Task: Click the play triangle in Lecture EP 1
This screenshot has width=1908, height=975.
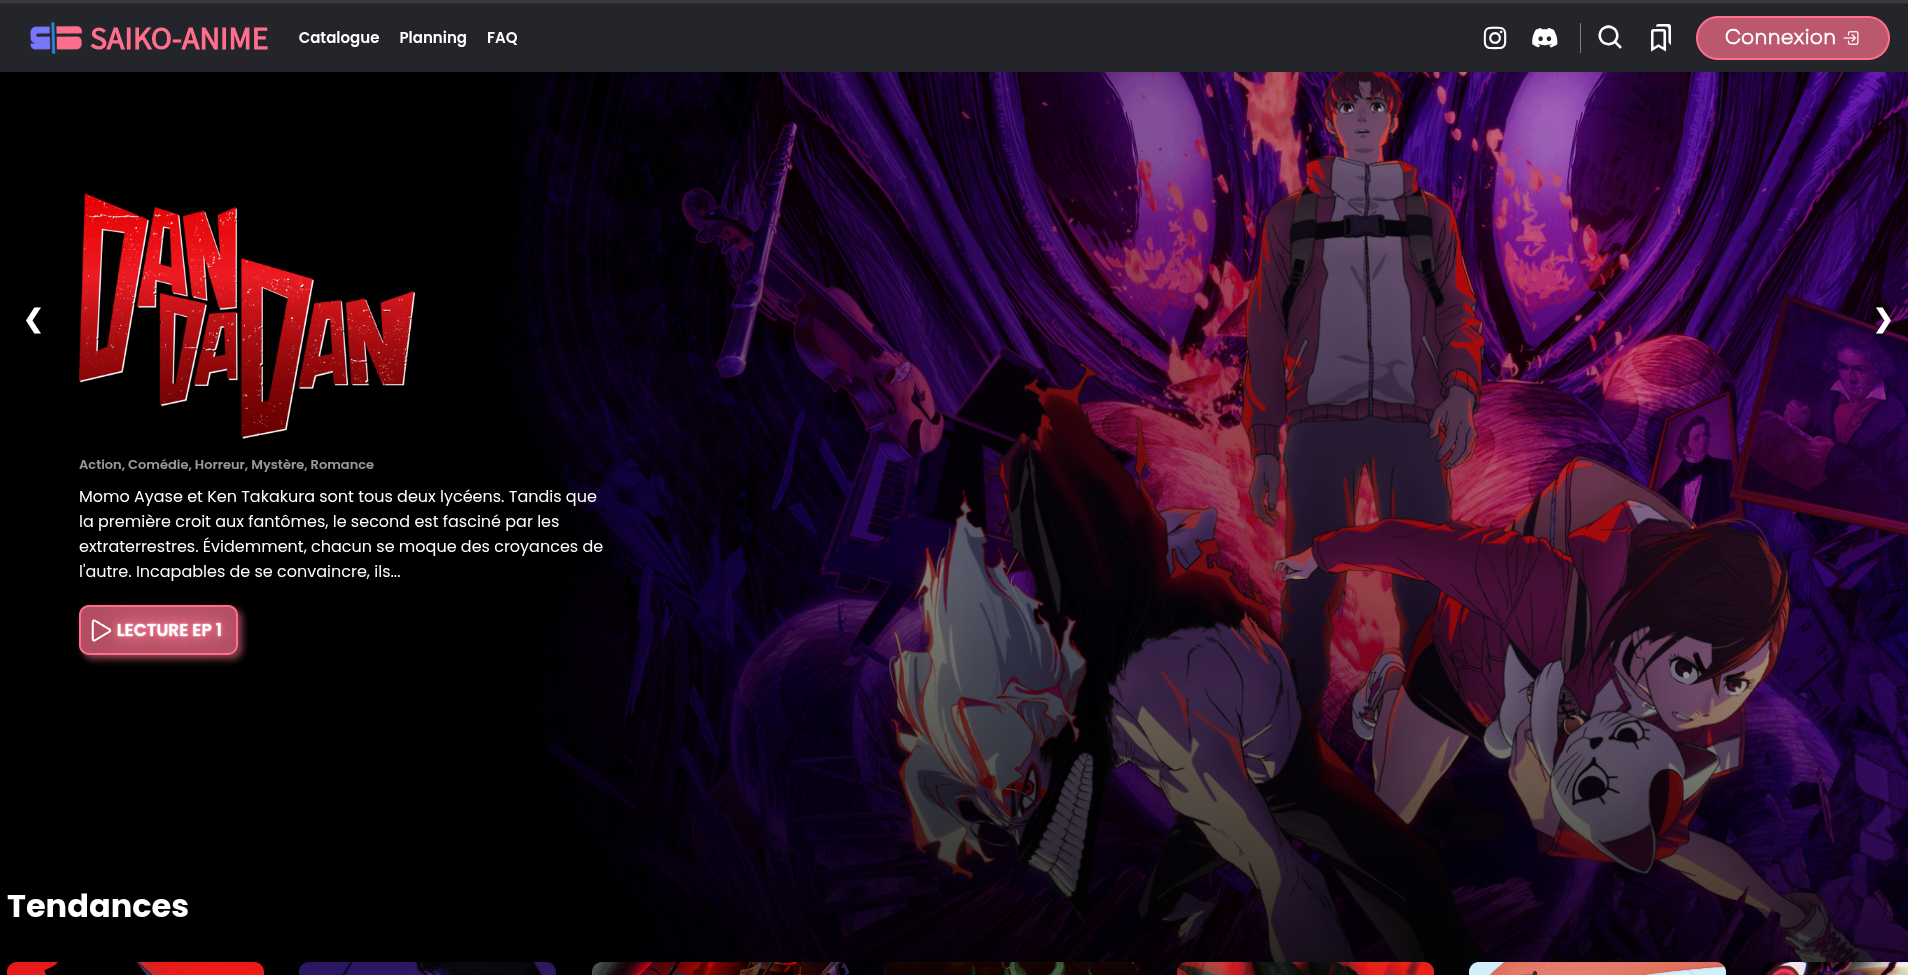Action: pos(101,630)
